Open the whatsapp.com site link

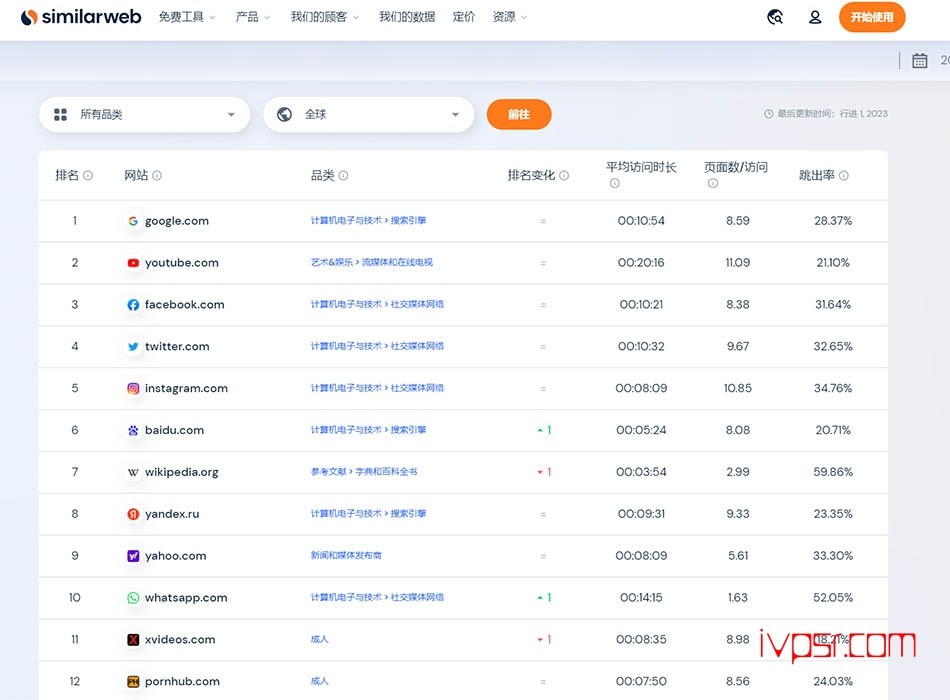click(186, 598)
